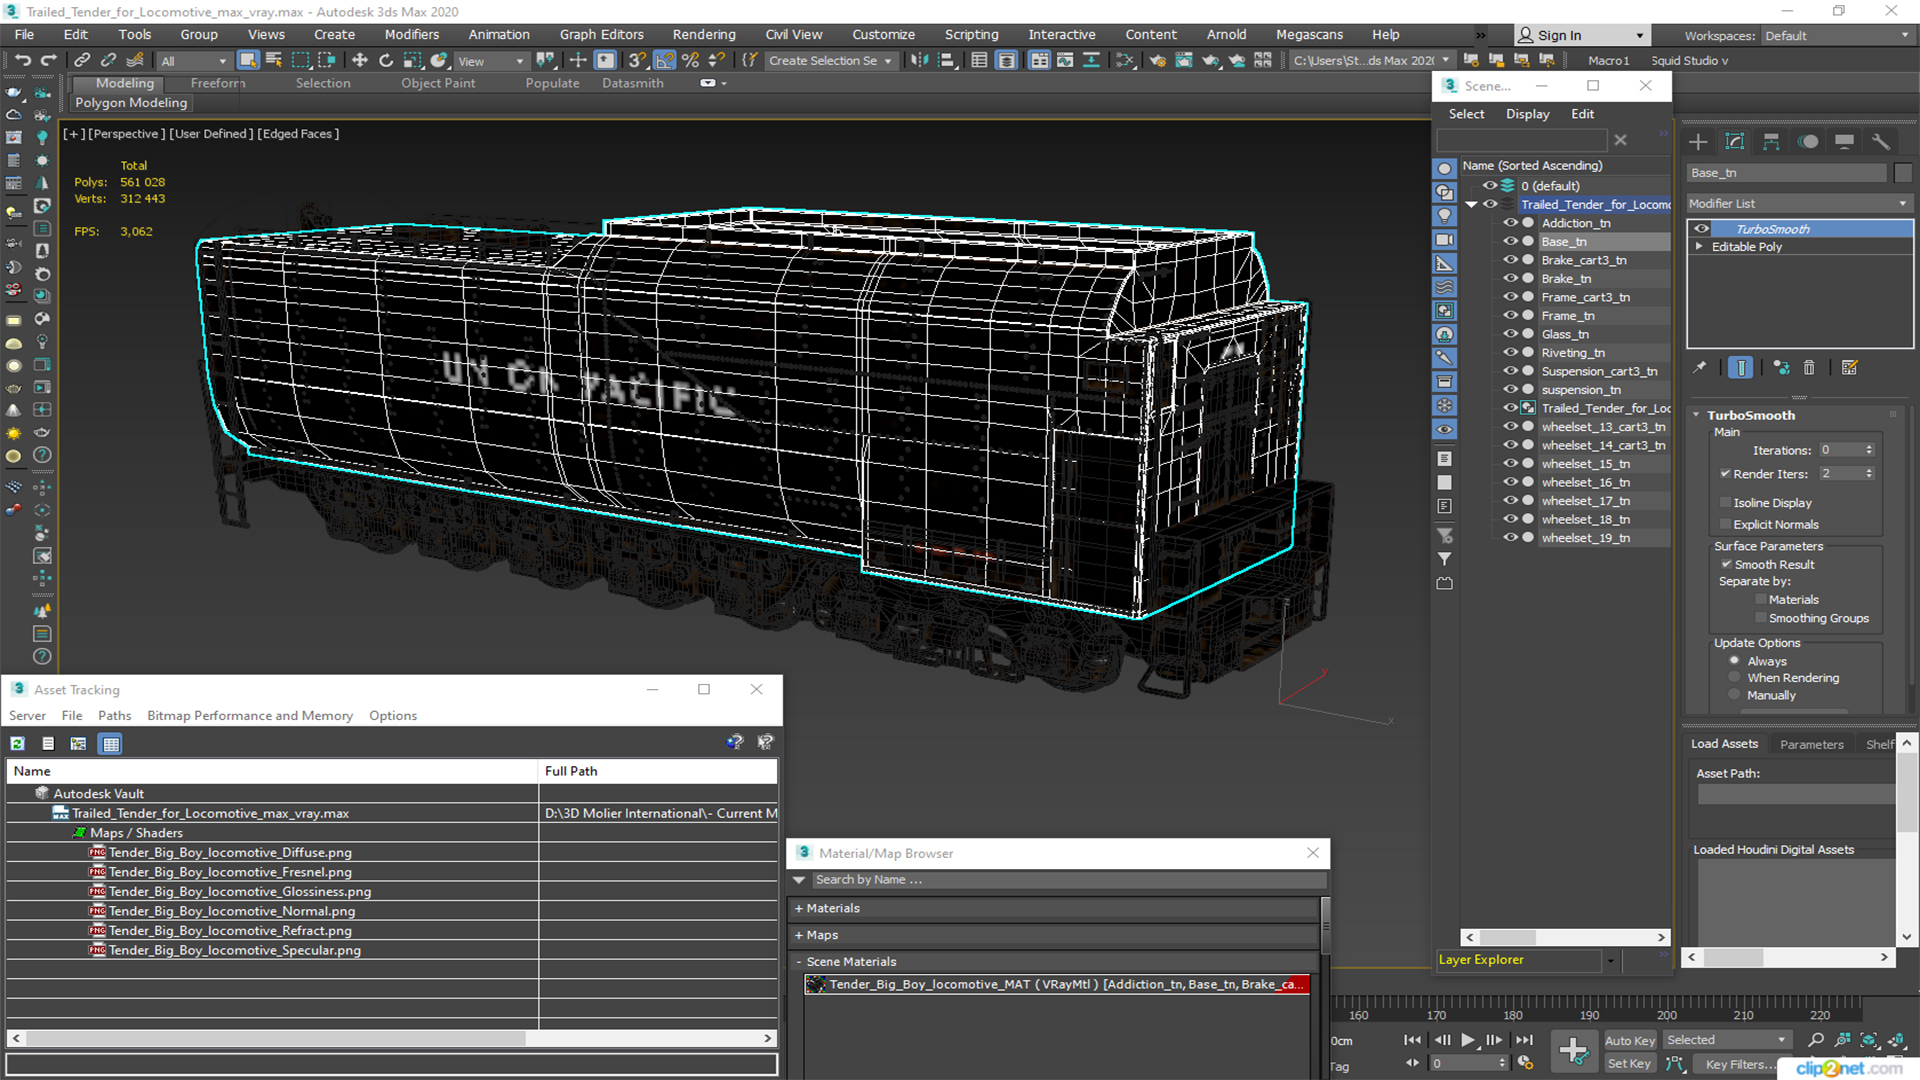Refresh the Asset Tracking list
1920x1080 pixels.
tap(18, 744)
